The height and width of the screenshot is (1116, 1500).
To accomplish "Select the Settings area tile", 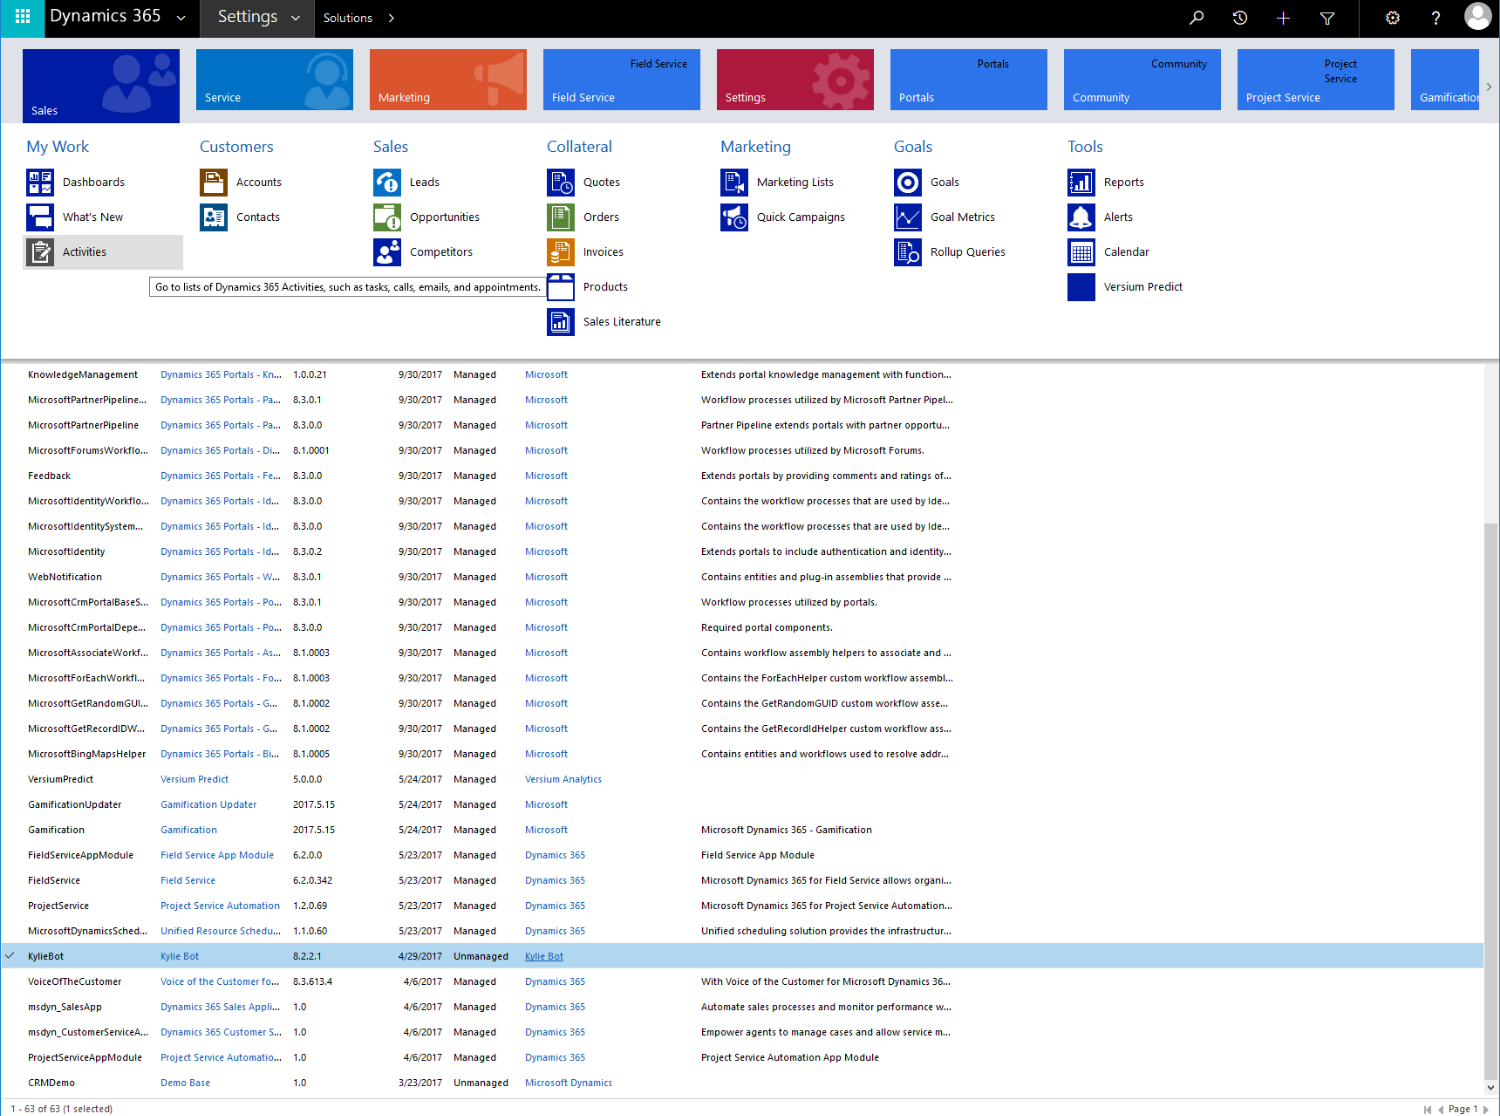I will pos(795,80).
